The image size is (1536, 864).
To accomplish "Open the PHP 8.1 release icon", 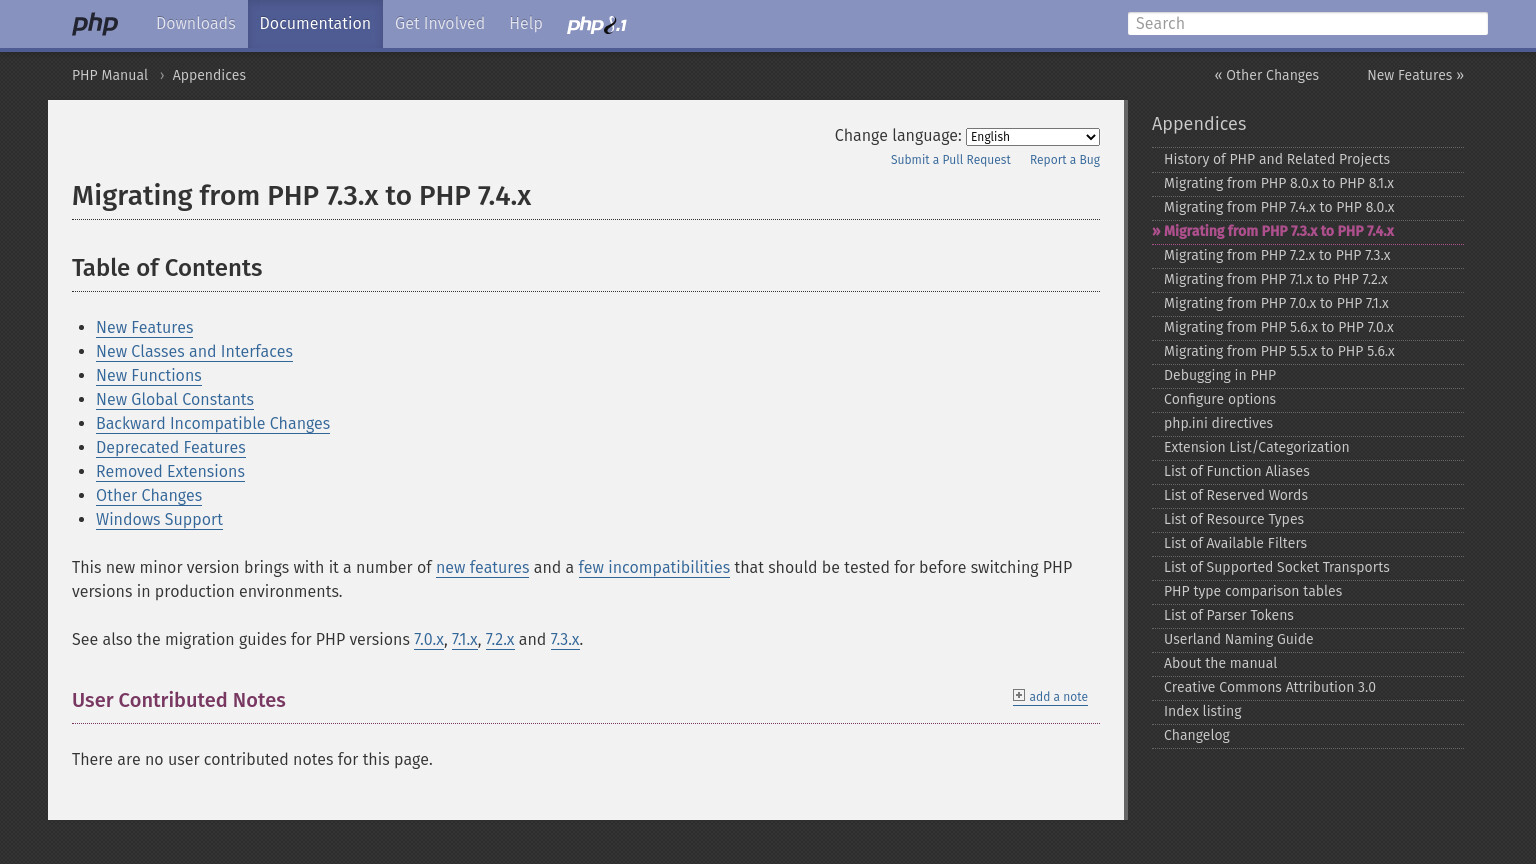I will click(x=597, y=25).
